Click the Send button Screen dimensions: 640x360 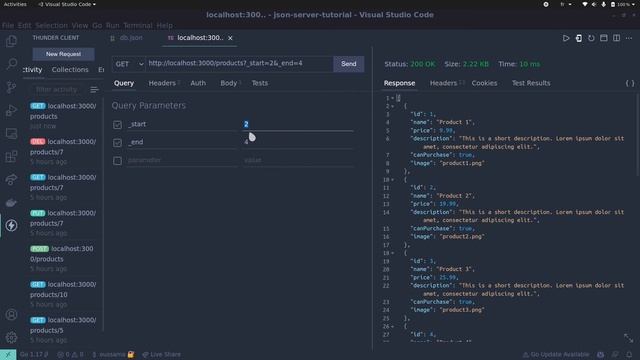[348, 64]
